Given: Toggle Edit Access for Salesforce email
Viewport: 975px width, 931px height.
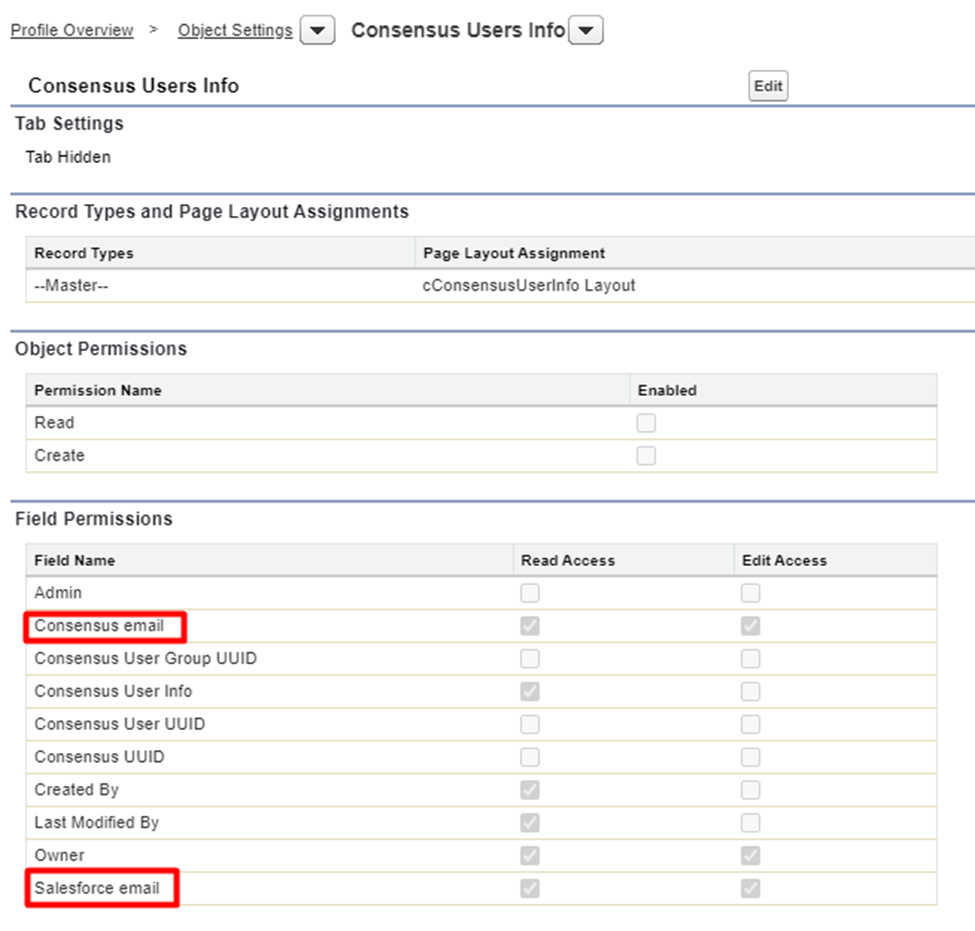Looking at the screenshot, I should click(751, 888).
